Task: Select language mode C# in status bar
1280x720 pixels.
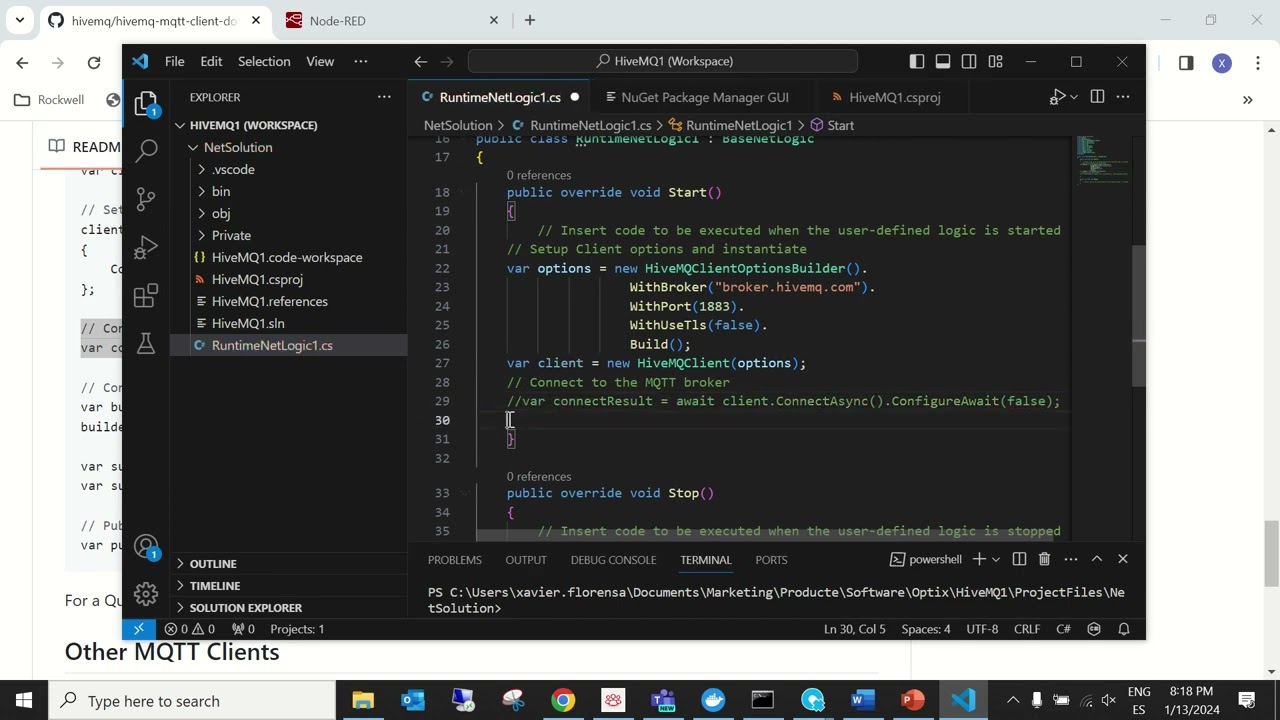Action: coord(1064,629)
